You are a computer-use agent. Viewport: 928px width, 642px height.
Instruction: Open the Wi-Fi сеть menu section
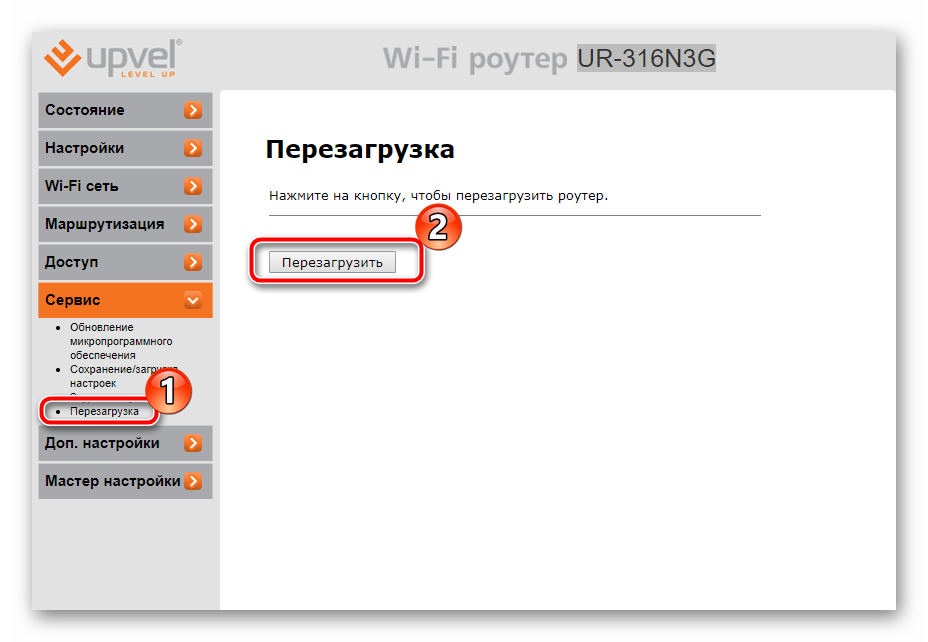[125, 186]
